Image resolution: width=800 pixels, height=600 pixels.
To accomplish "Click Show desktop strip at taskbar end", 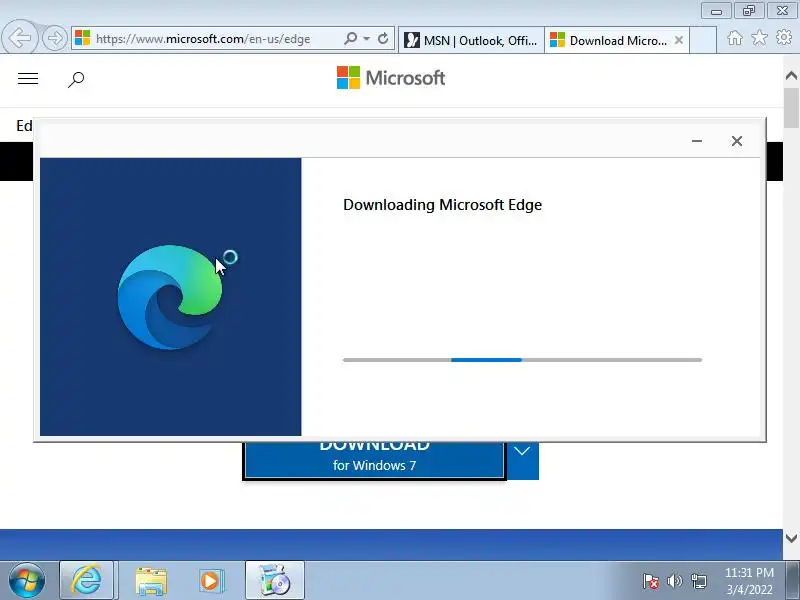I will [x=794, y=580].
